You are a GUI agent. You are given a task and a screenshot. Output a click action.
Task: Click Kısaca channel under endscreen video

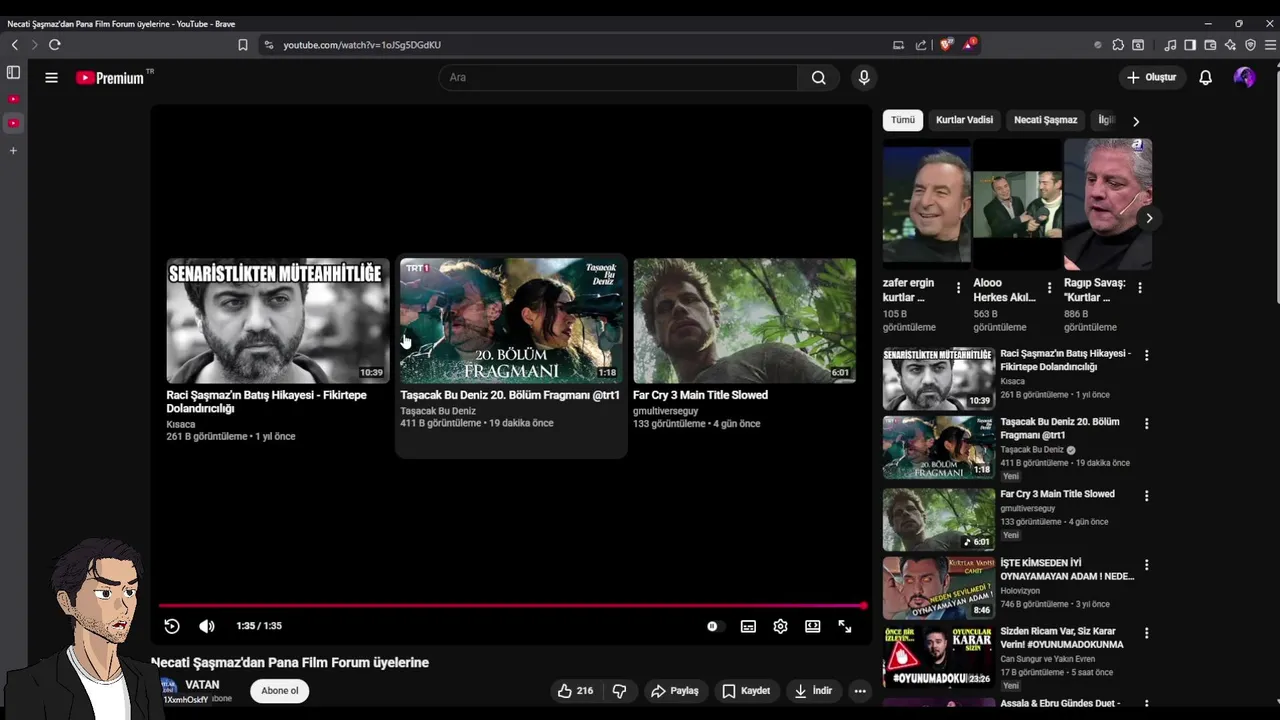[x=181, y=424]
